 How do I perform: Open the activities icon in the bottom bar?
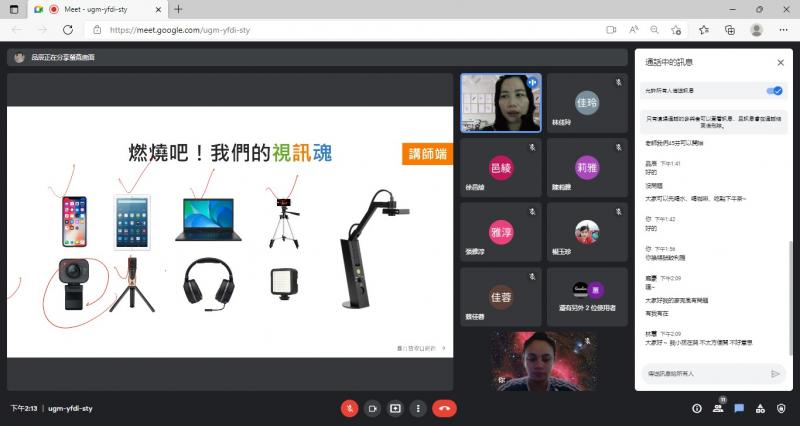point(760,409)
